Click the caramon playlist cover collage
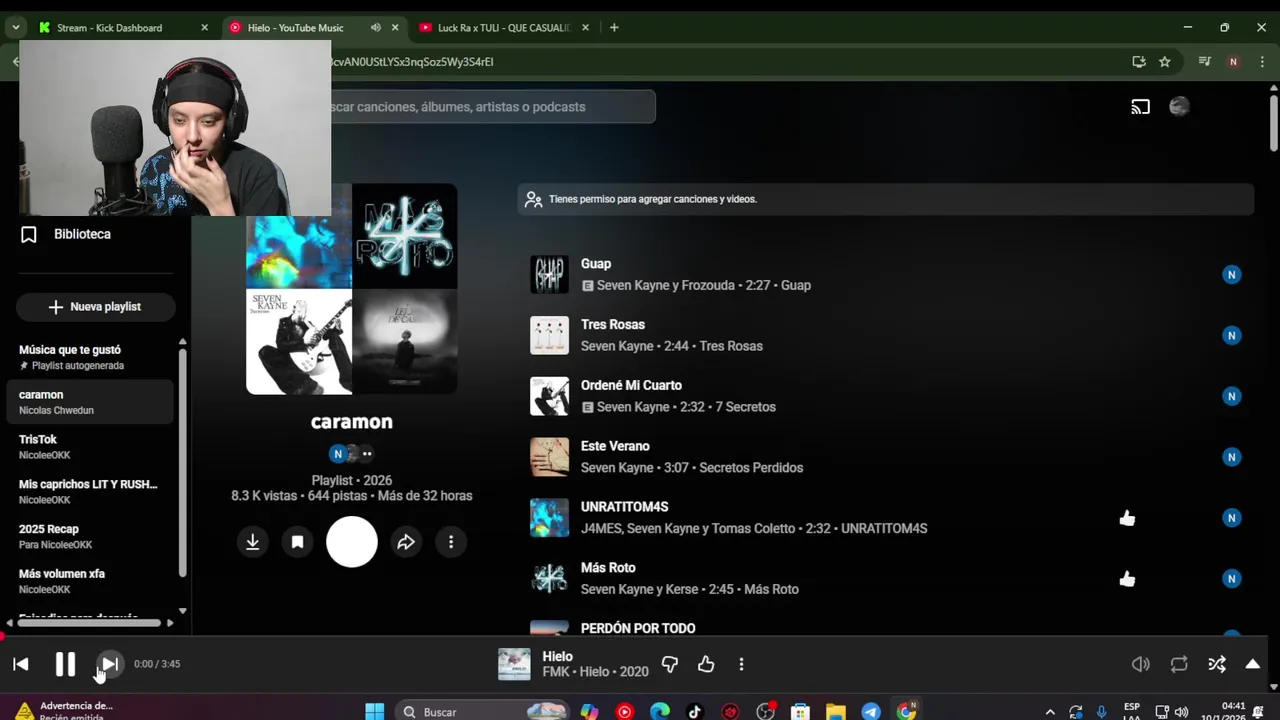 tap(352, 289)
